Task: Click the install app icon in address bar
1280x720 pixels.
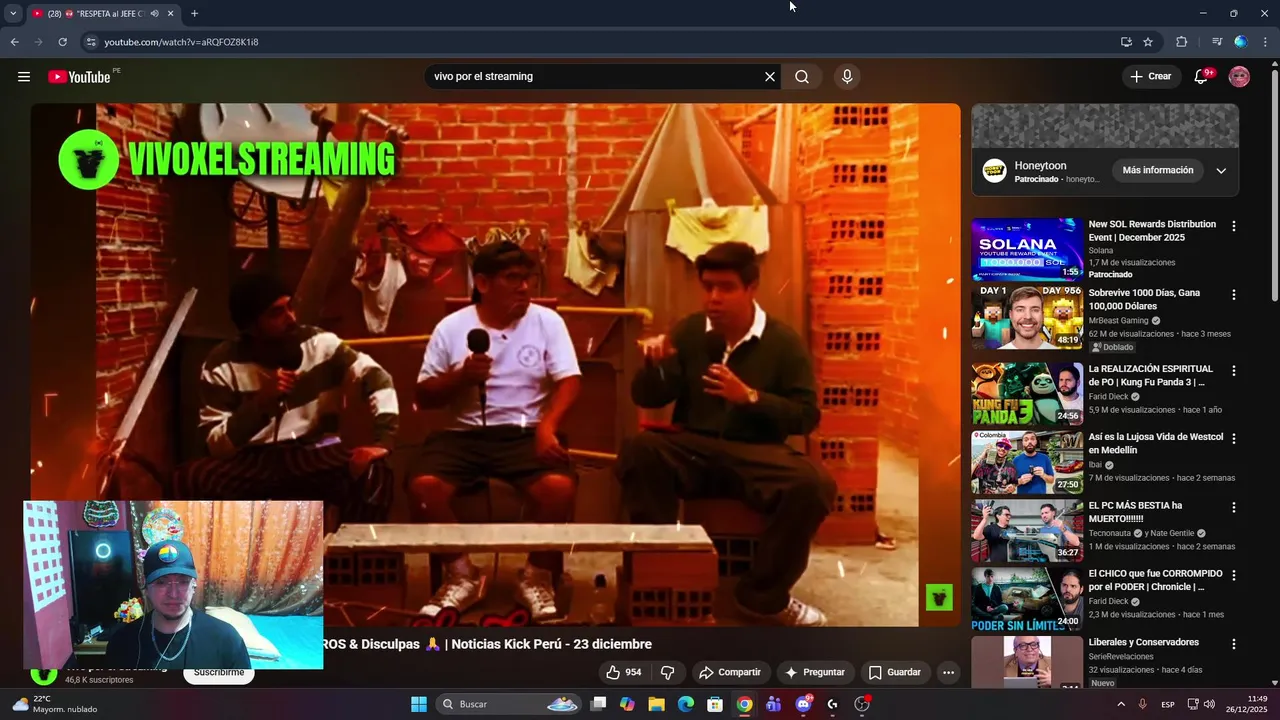Action: pyautogui.click(x=1126, y=42)
